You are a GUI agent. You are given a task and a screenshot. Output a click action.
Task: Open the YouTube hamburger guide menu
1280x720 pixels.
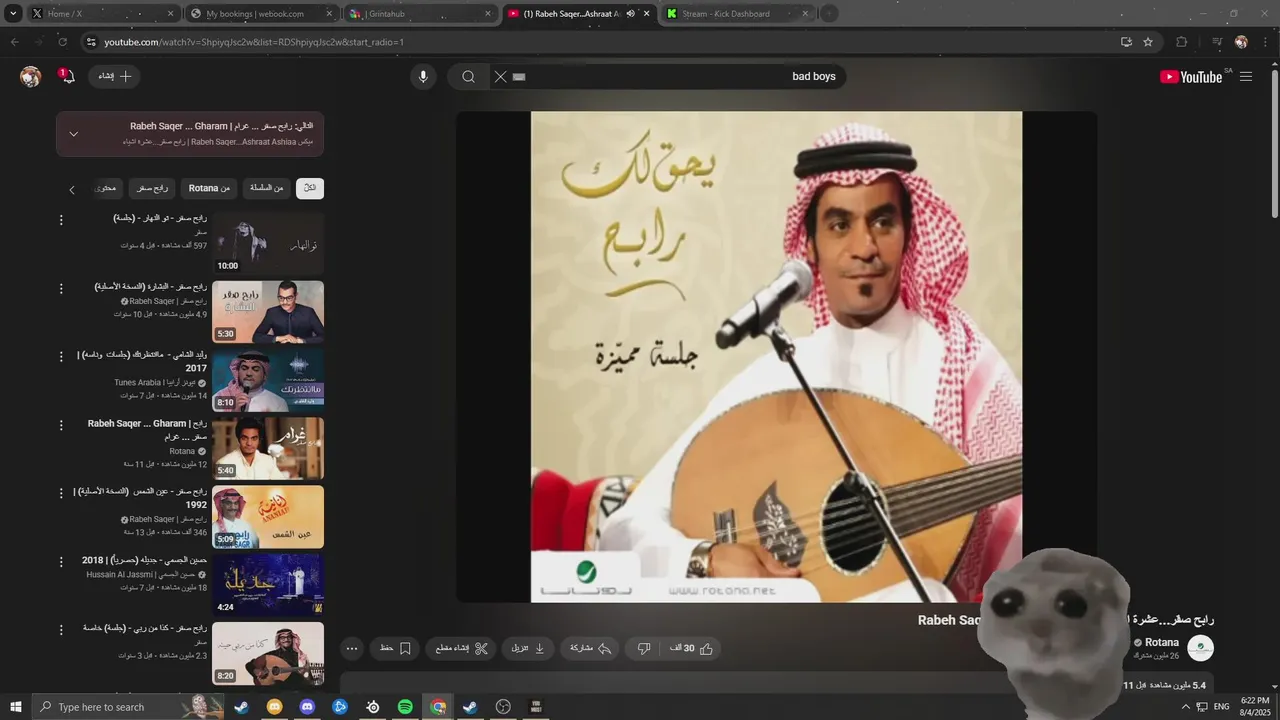[x=1246, y=77]
